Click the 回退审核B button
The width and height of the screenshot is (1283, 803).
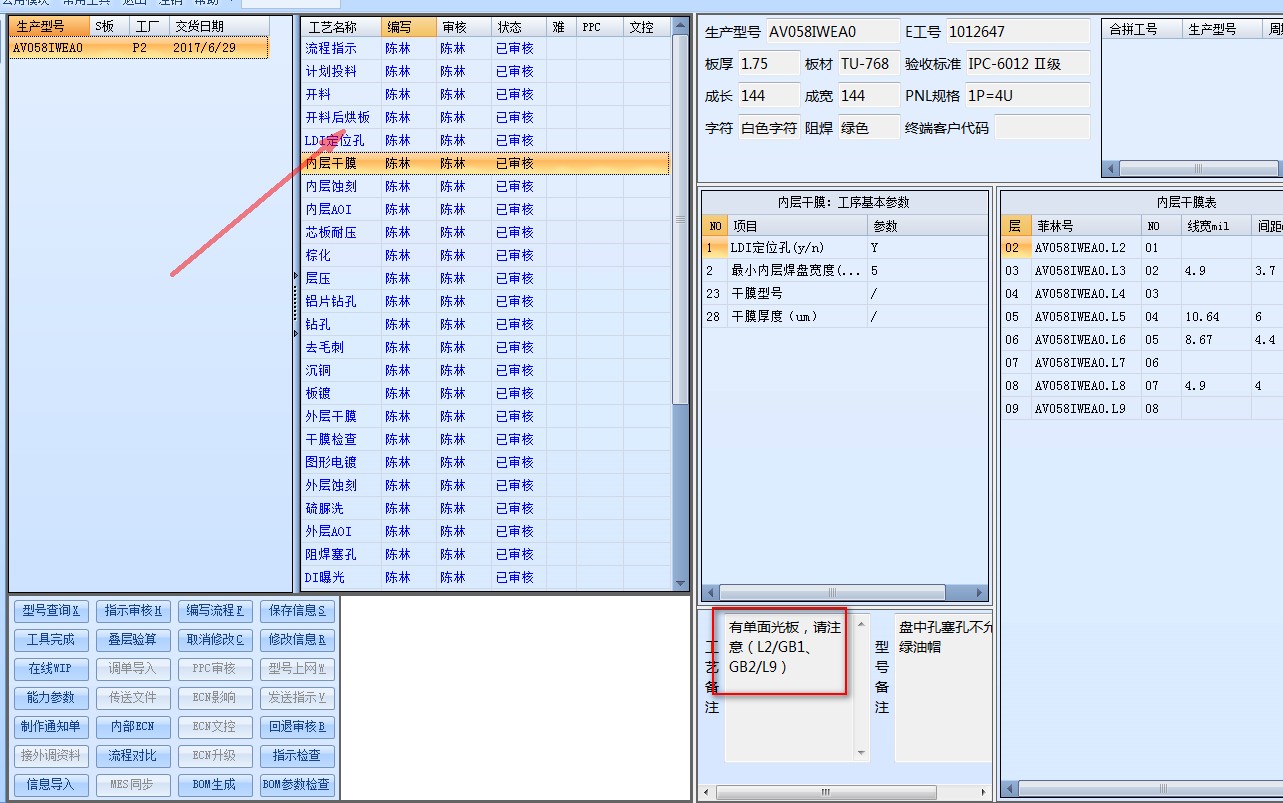coord(297,727)
